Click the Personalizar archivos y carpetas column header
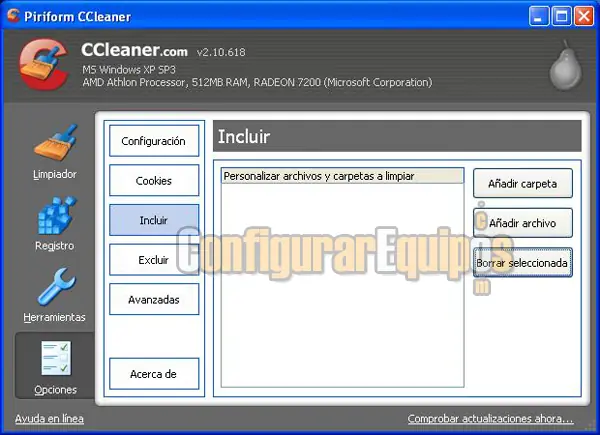The width and height of the screenshot is (600, 435). point(342,176)
